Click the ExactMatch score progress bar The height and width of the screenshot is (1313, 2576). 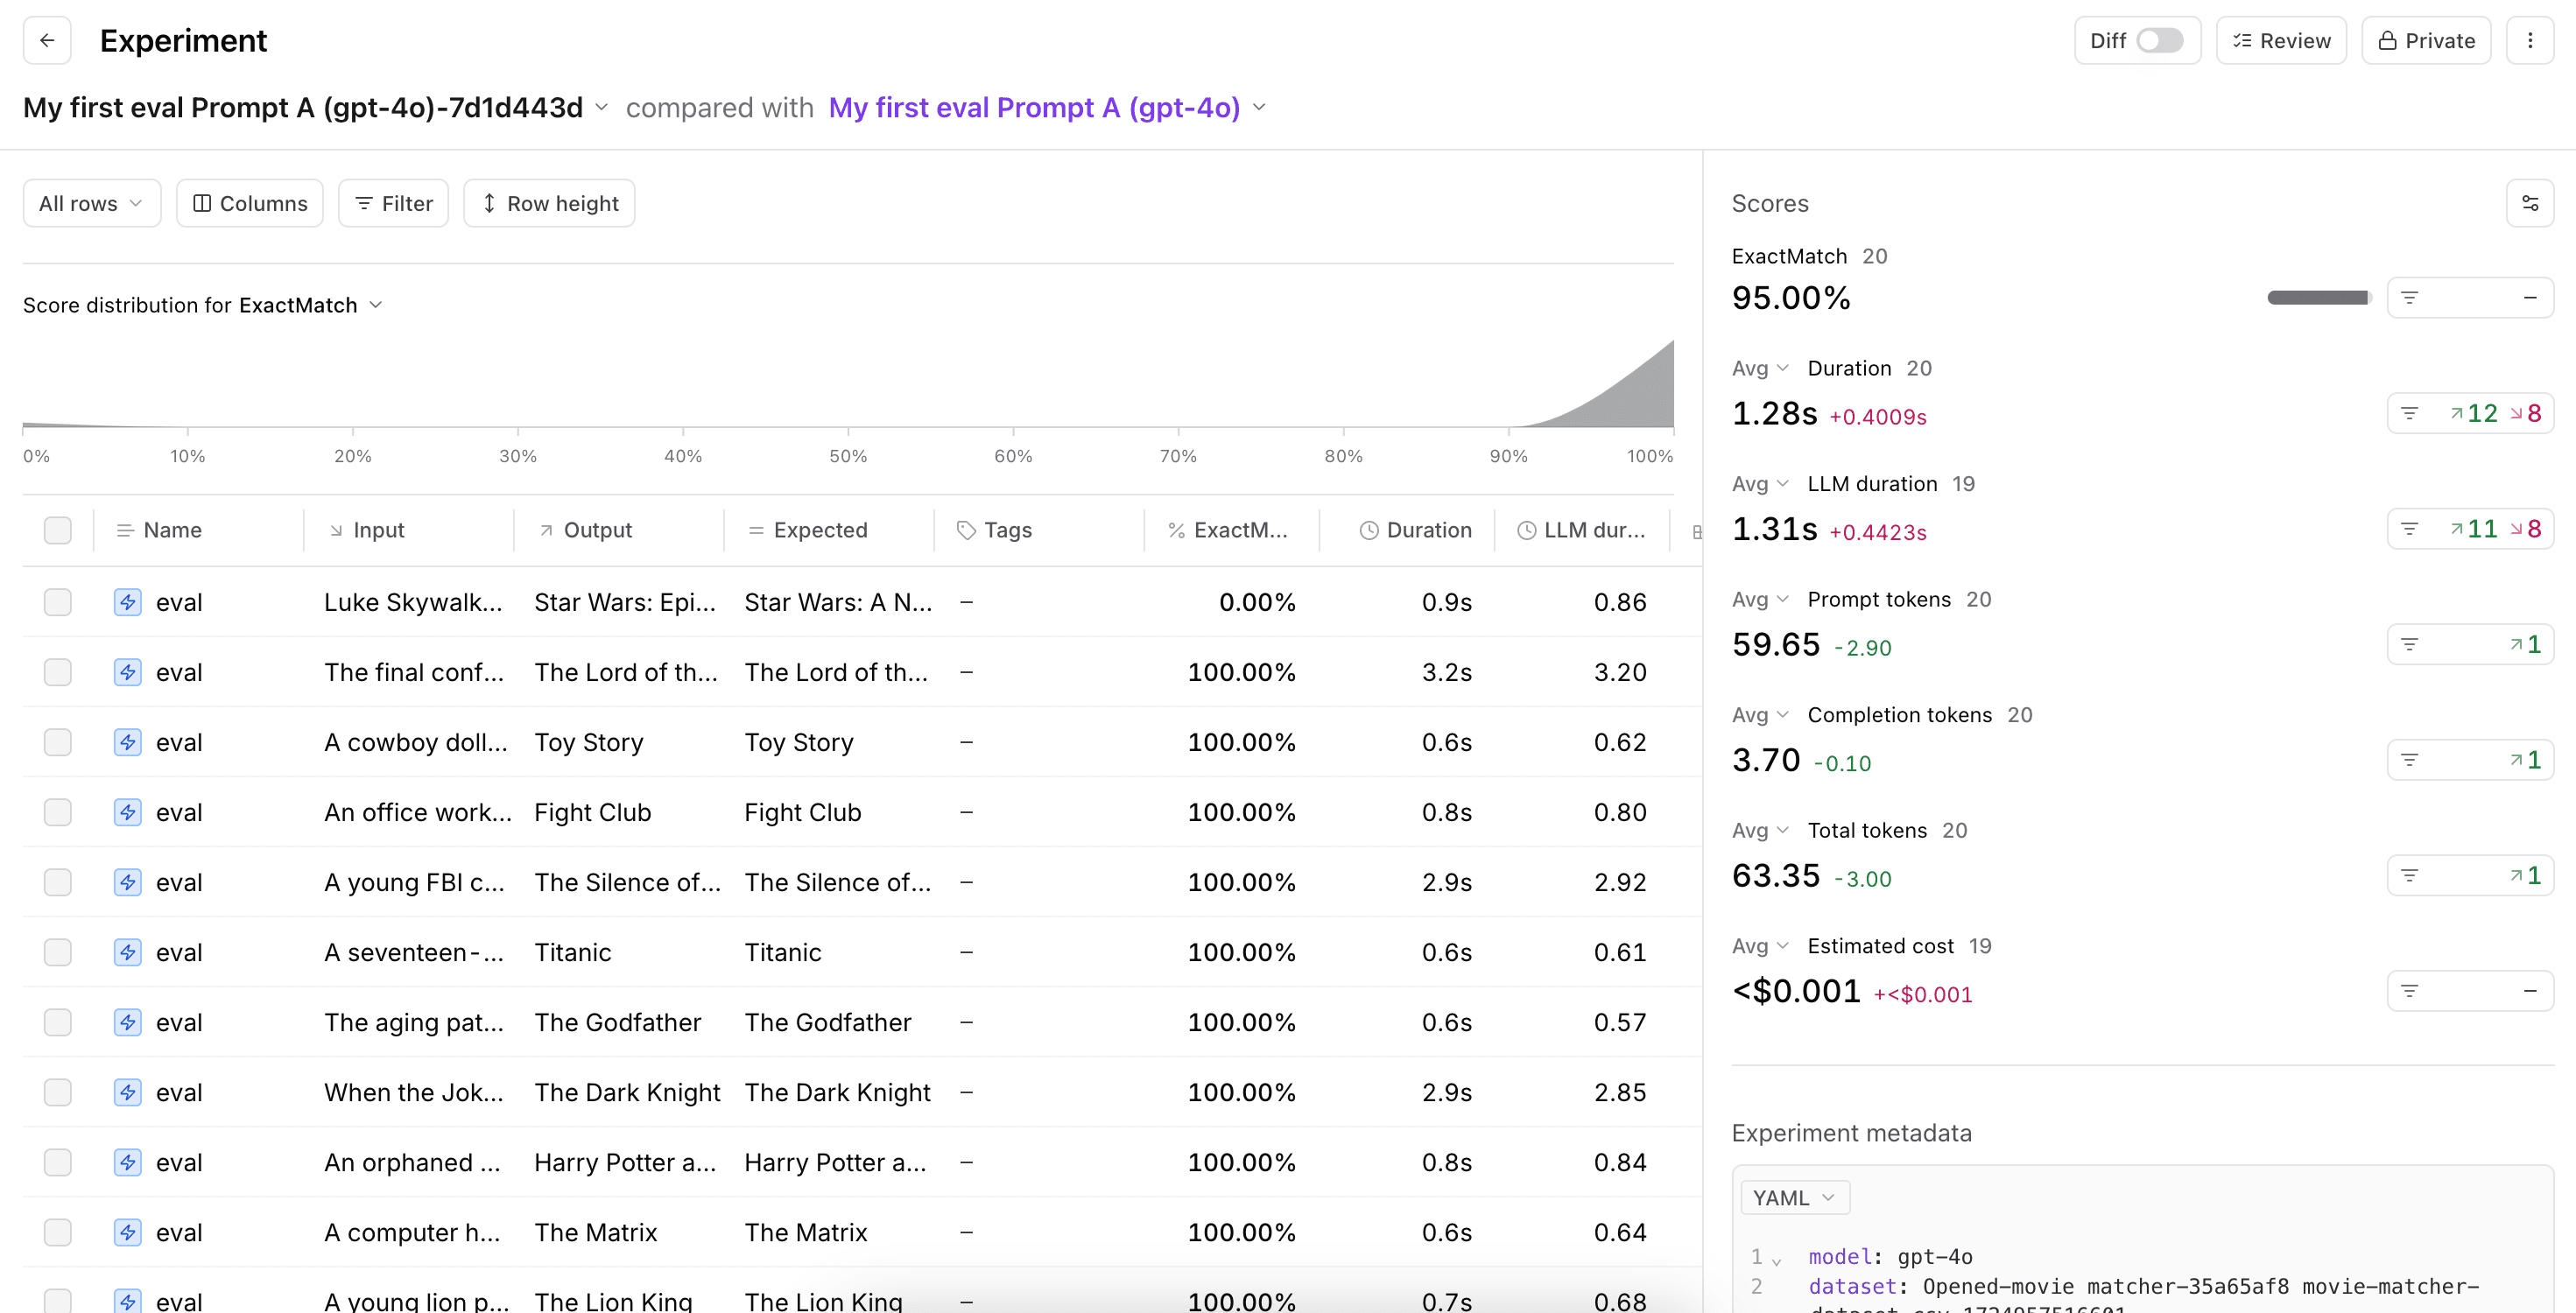click(x=2318, y=298)
